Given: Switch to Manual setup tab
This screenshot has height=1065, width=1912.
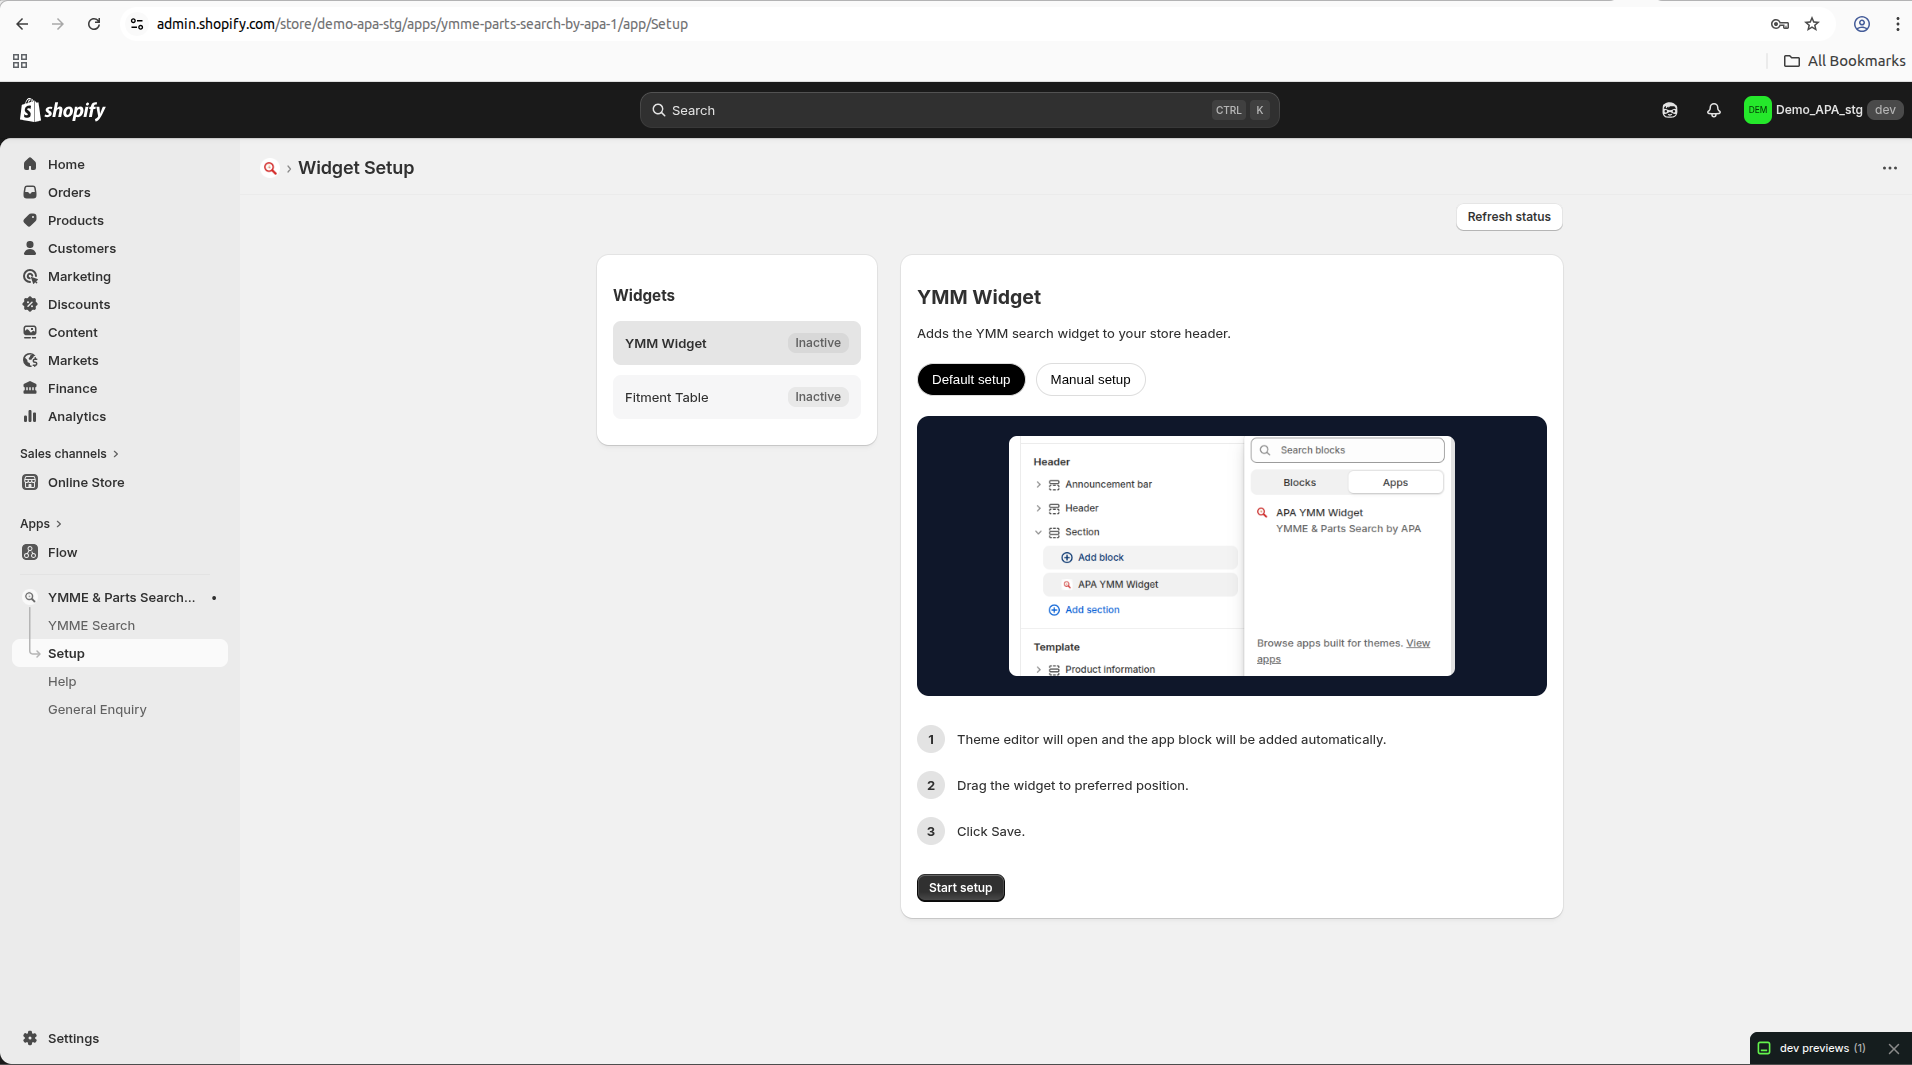Looking at the screenshot, I should (1090, 380).
